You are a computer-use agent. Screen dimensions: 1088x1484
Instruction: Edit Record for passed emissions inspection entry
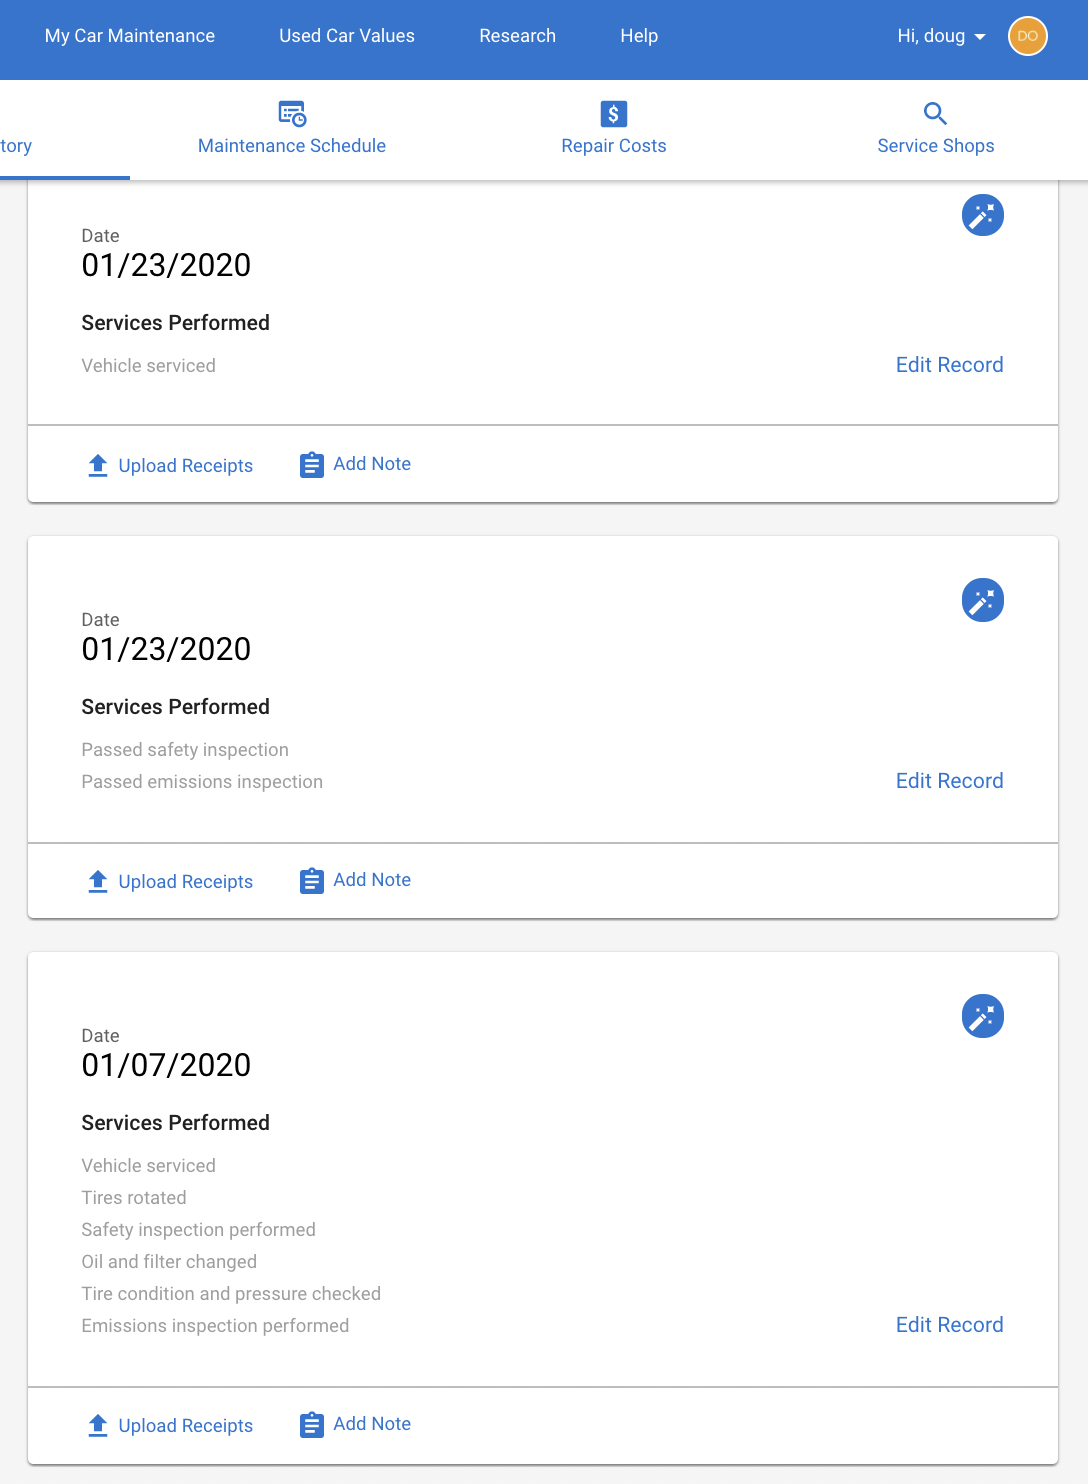click(x=949, y=781)
